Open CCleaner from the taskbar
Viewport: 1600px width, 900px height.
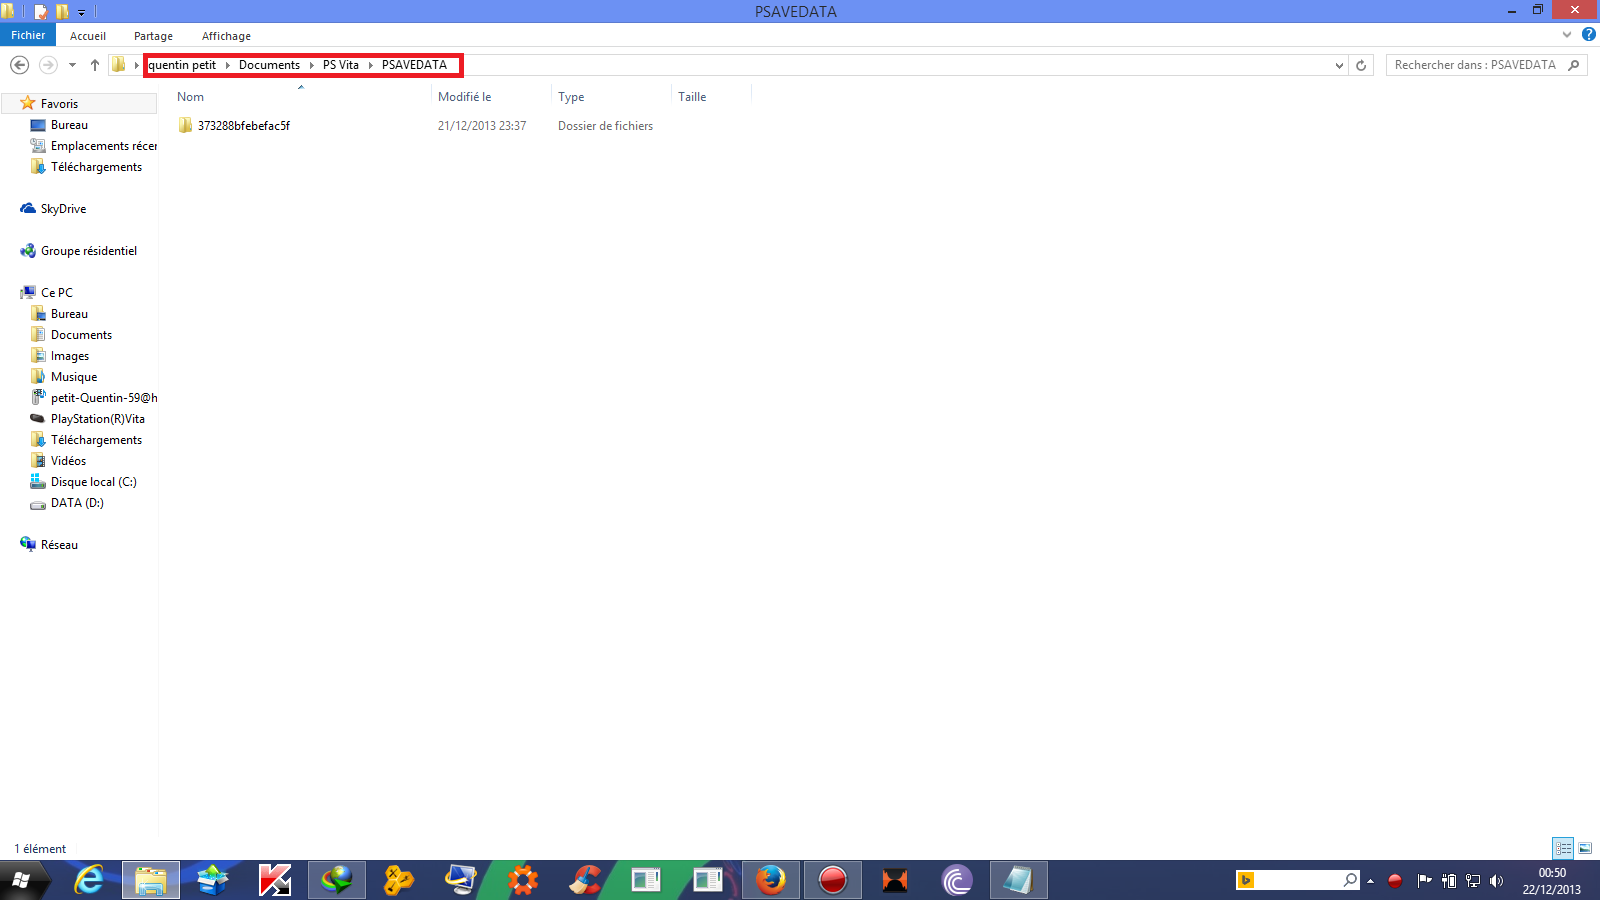pyautogui.click(x=585, y=880)
